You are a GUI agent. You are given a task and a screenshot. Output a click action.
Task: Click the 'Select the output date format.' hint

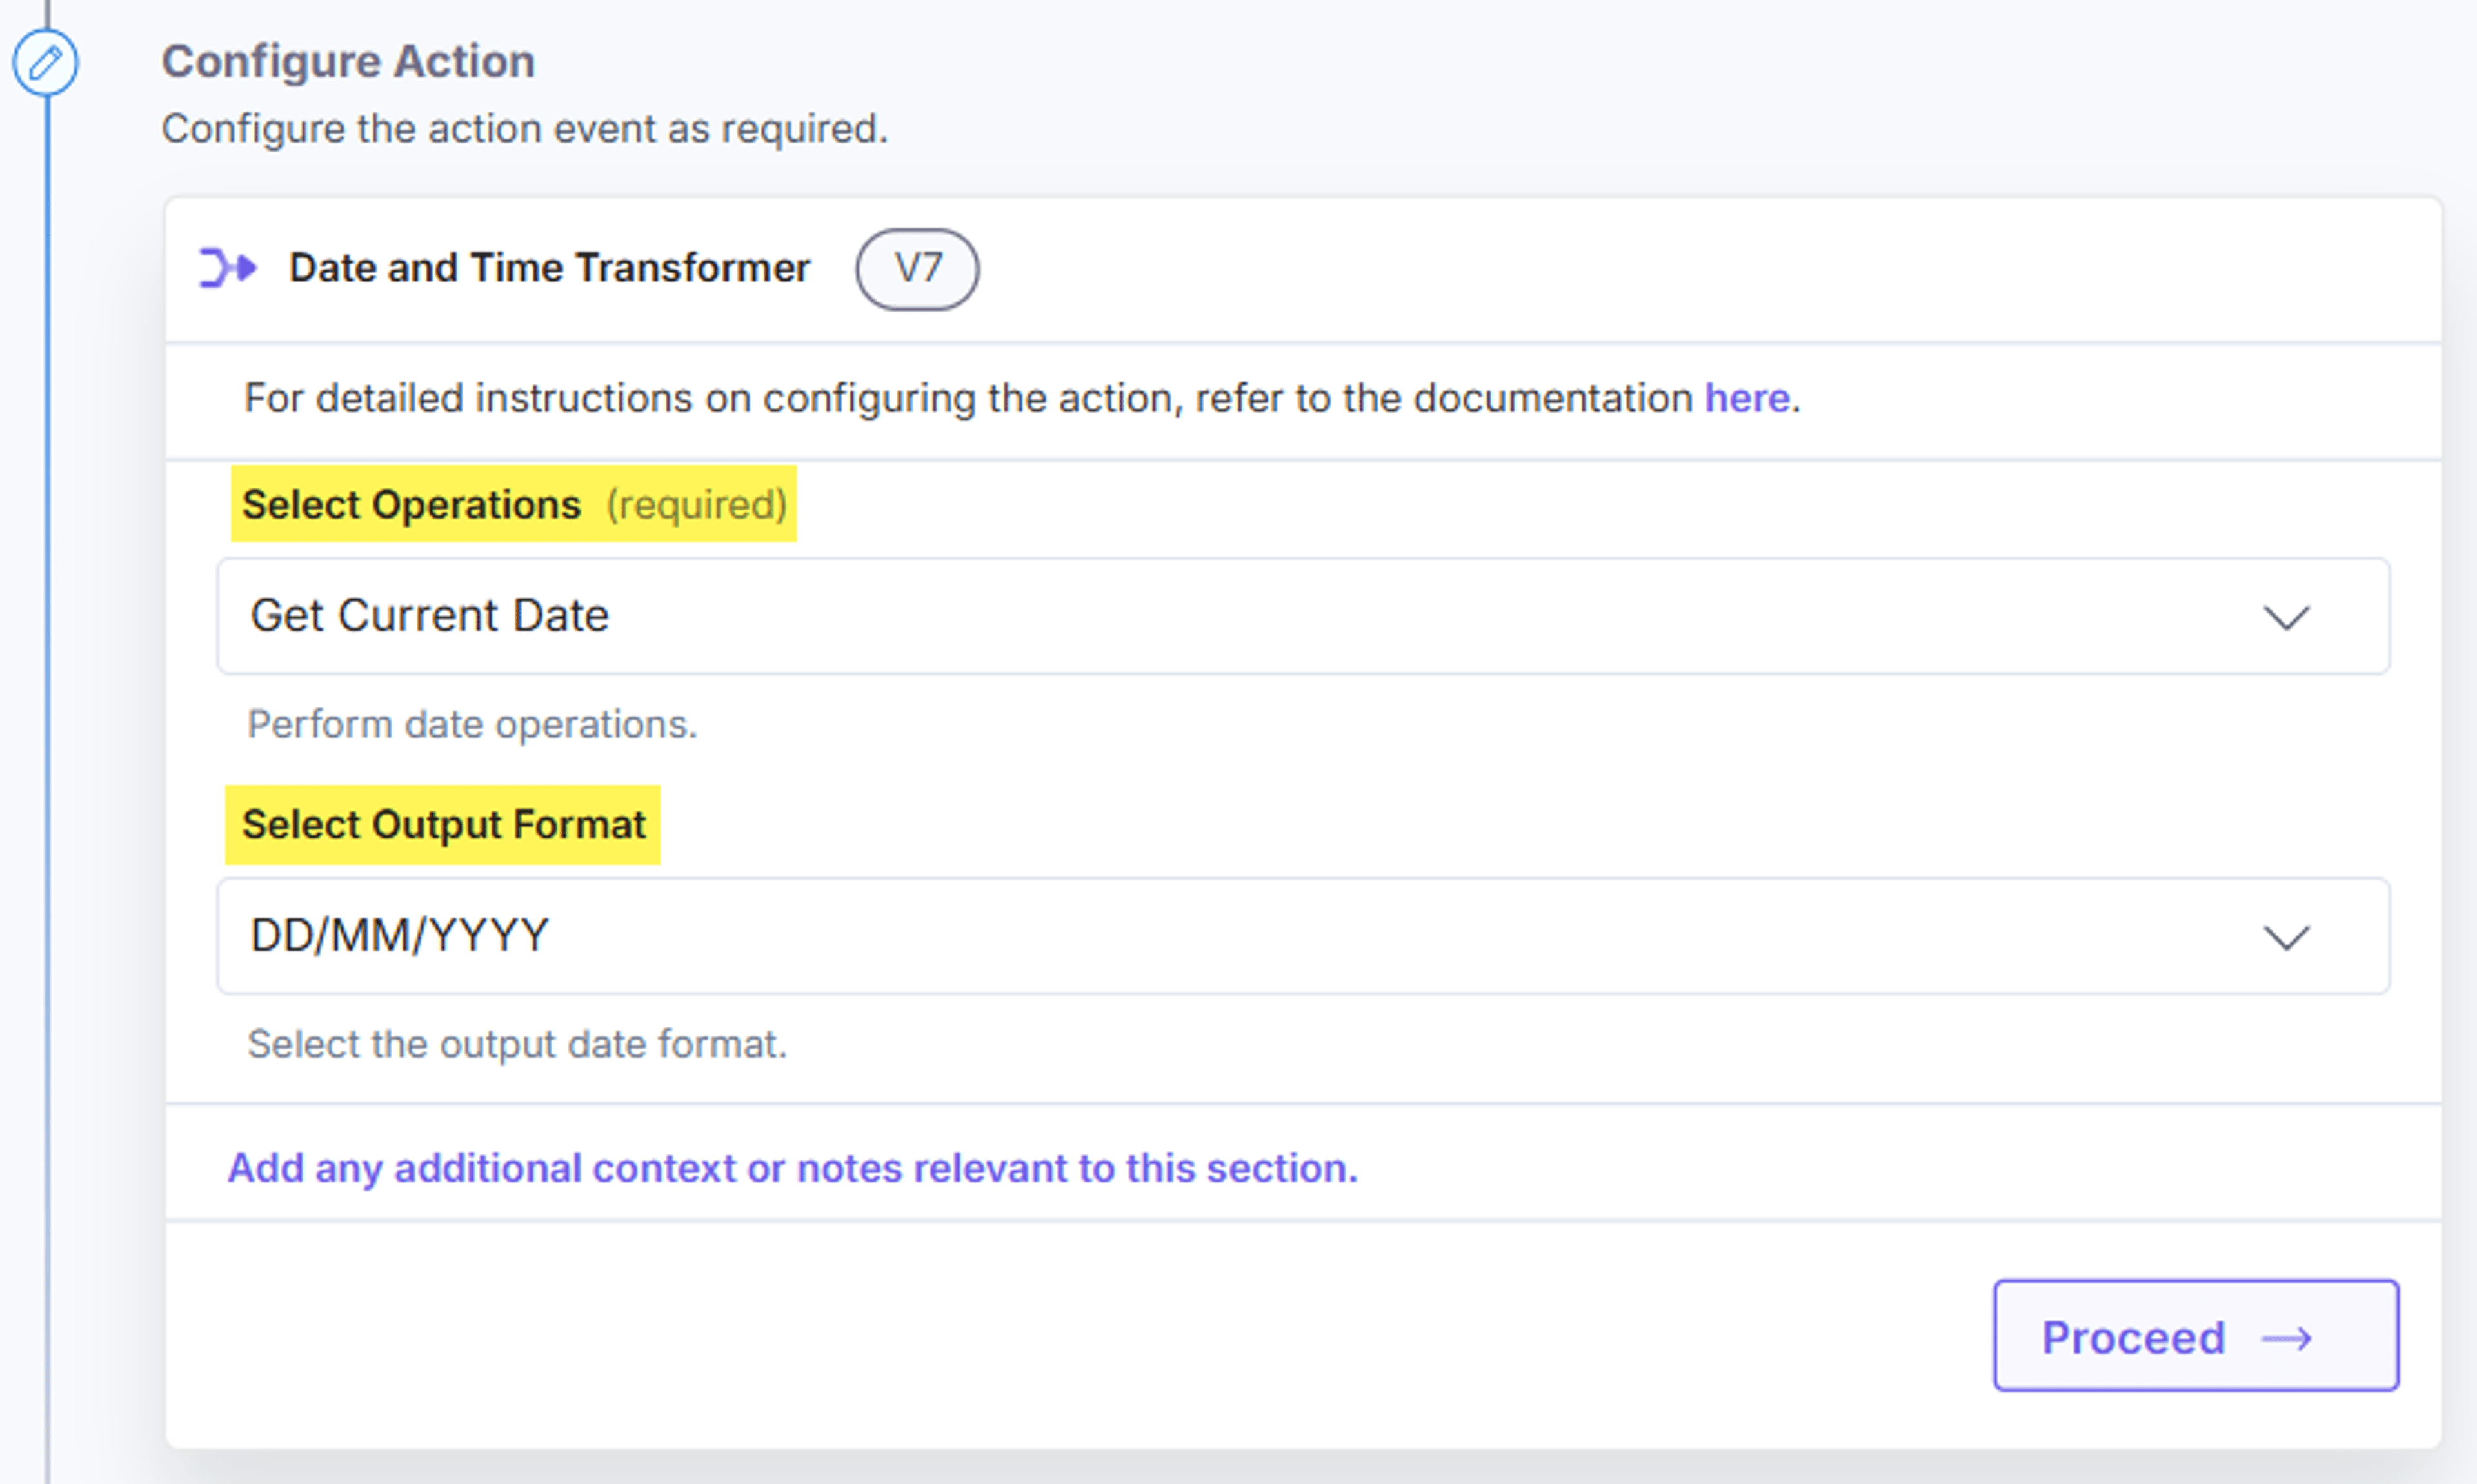(x=517, y=1044)
